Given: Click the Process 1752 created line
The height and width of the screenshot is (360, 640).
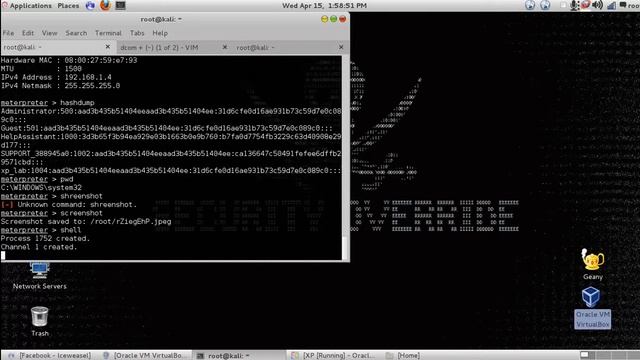Looking at the screenshot, I should pos(45,238).
